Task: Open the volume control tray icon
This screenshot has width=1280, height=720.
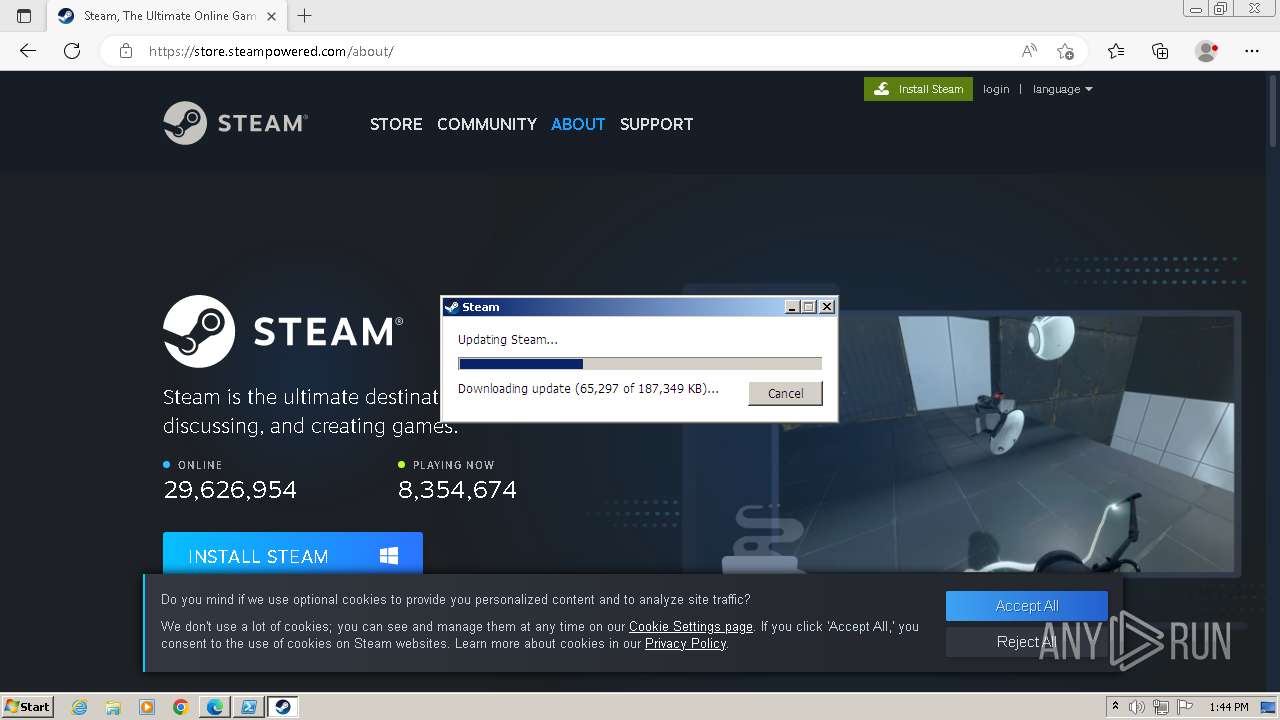Action: 1137,707
